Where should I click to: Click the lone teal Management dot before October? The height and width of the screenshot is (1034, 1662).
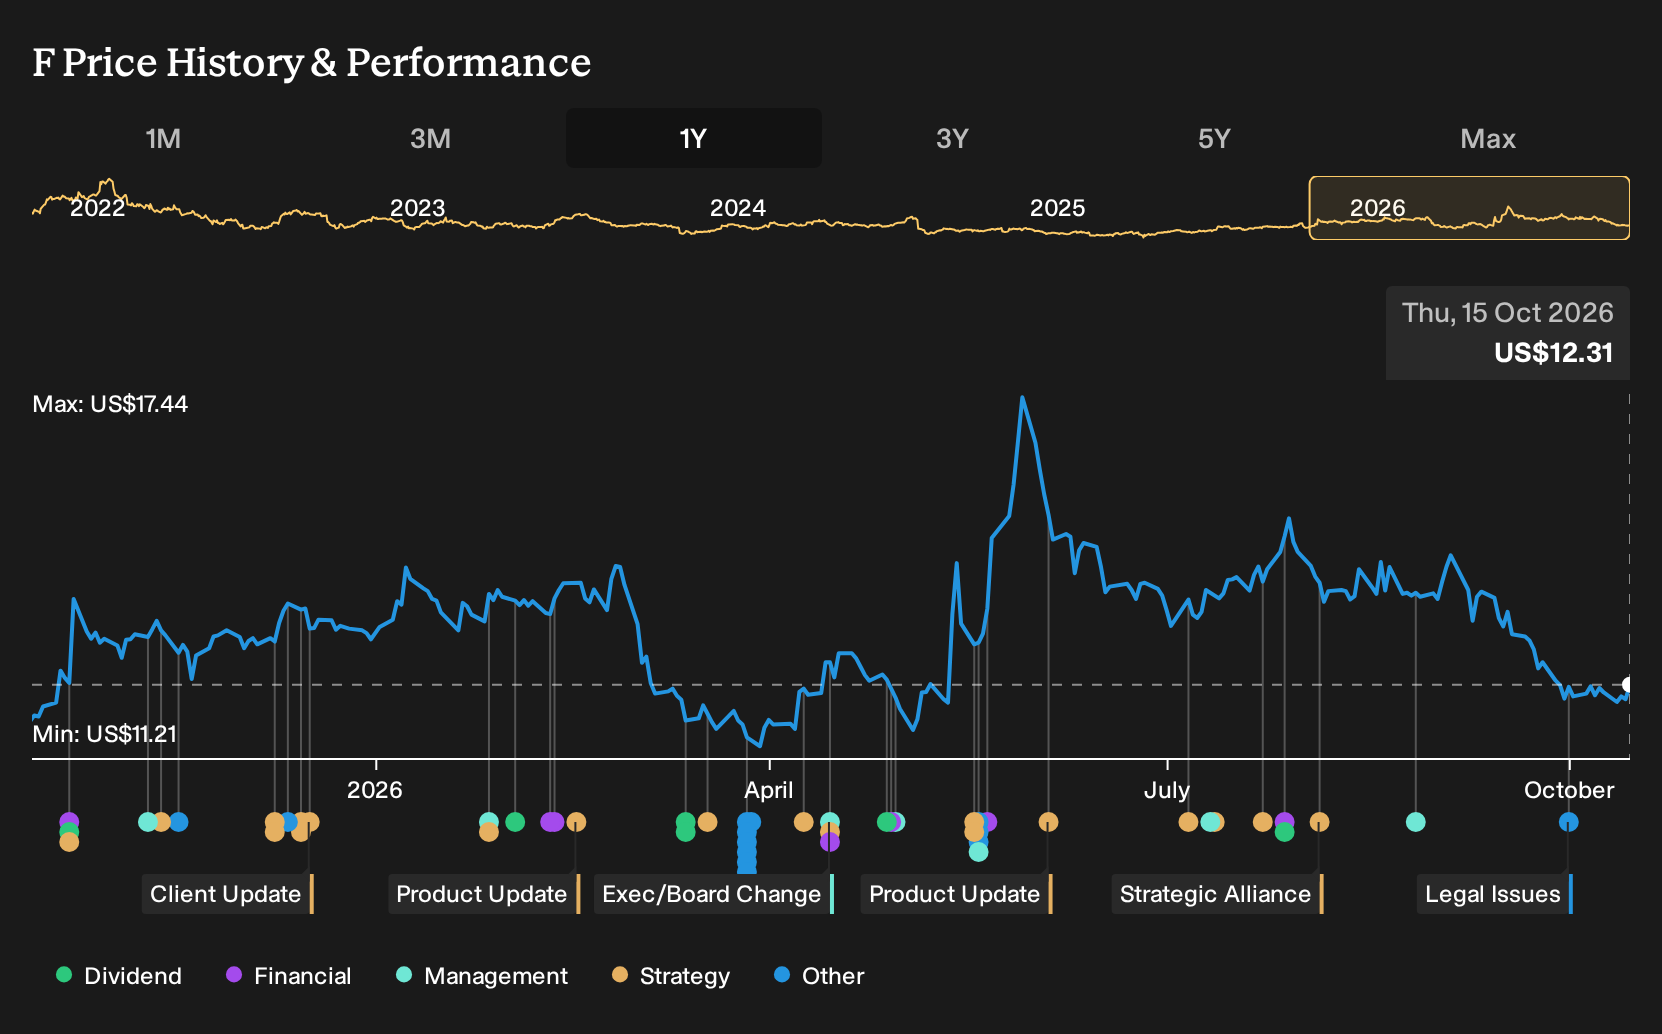coord(1416,822)
